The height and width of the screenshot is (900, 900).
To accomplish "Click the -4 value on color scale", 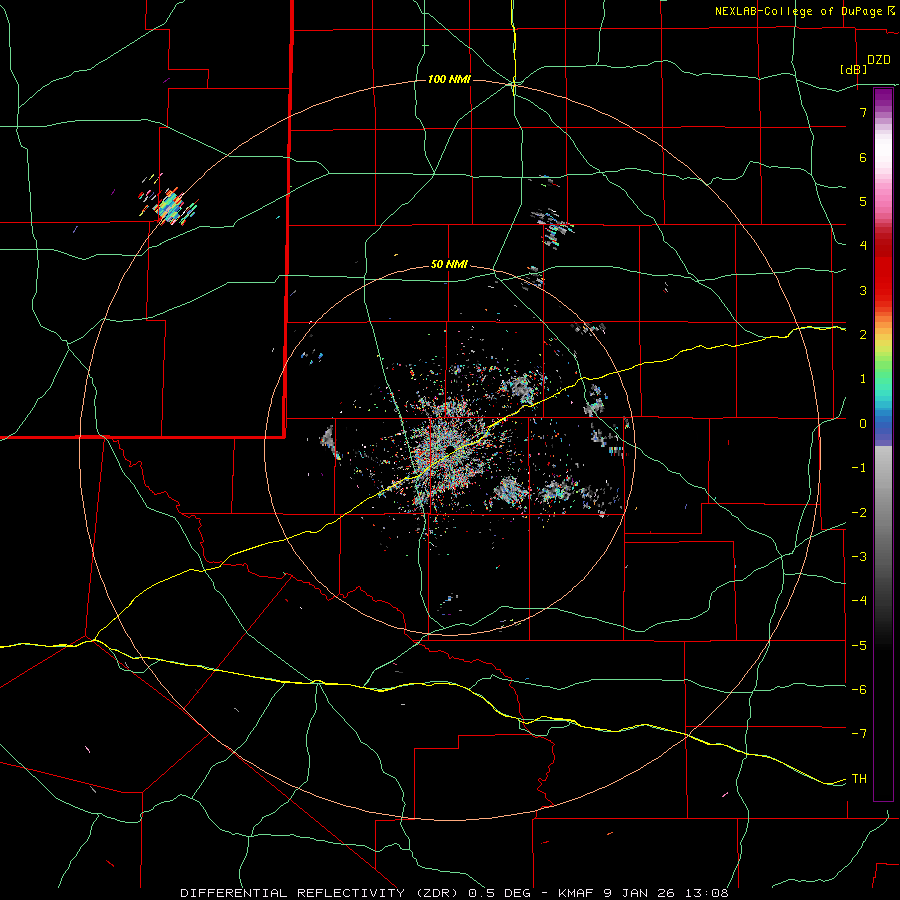I will pyautogui.click(x=859, y=600).
